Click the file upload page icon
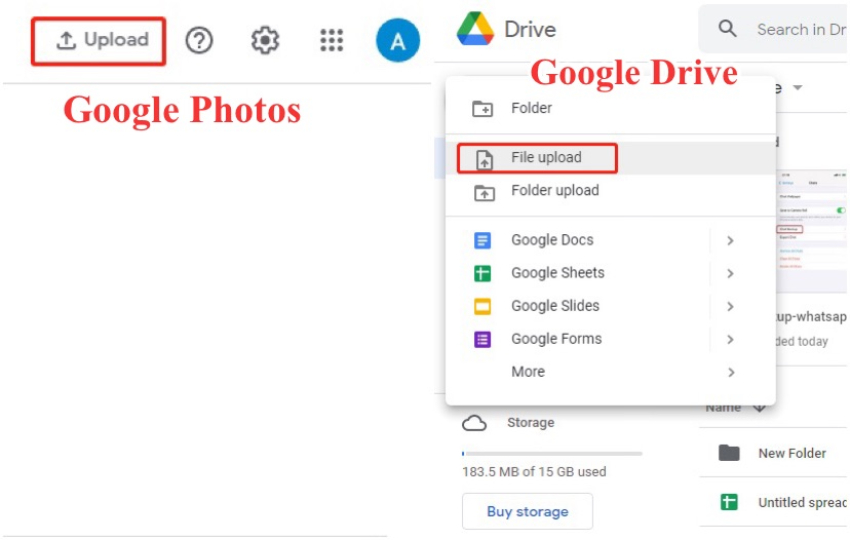The image size is (850, 540). coord(484,160)
